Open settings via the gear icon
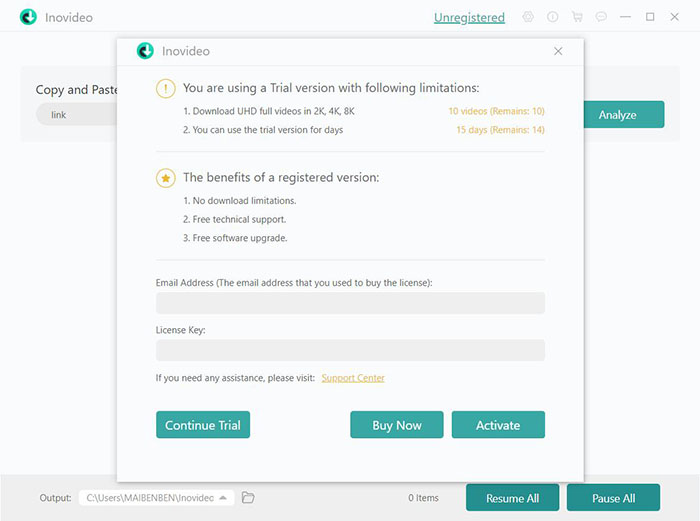The width and height of the screenshot is (700, 521). (x=528, y=17)
